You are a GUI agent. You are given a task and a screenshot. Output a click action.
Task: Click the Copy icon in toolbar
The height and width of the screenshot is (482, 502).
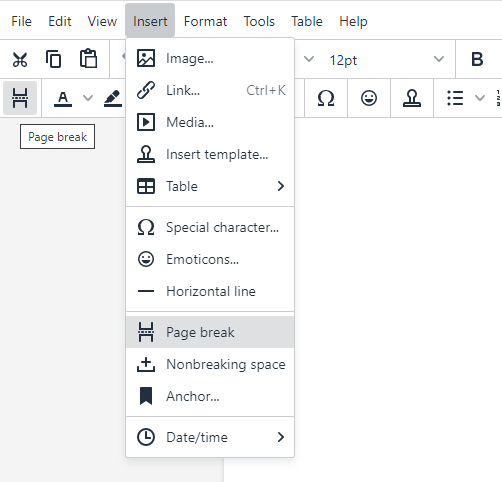coord(53,59)
